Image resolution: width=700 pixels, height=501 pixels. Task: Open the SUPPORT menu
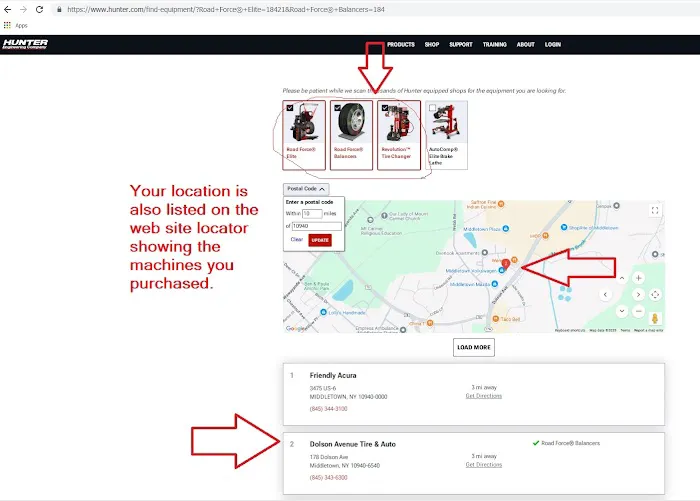coord(461,45)
